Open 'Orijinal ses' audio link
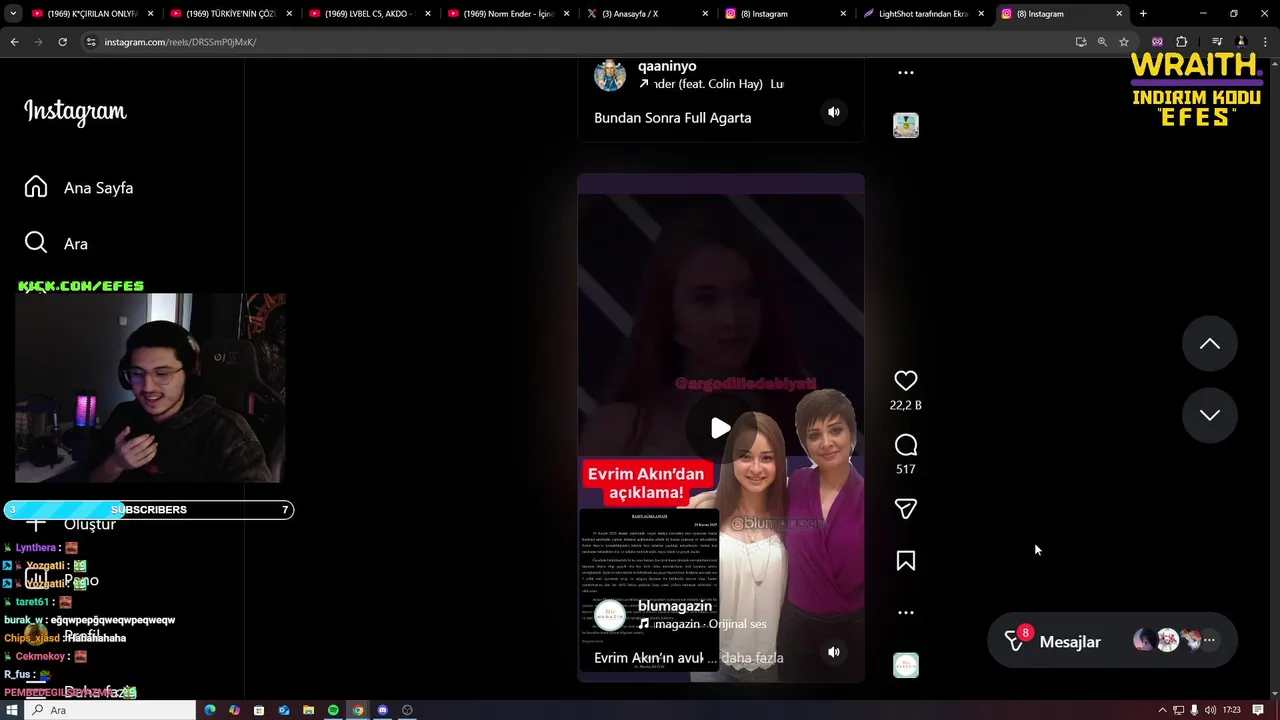Screen dimensions: 1280x720 click(x=737, y=624)
